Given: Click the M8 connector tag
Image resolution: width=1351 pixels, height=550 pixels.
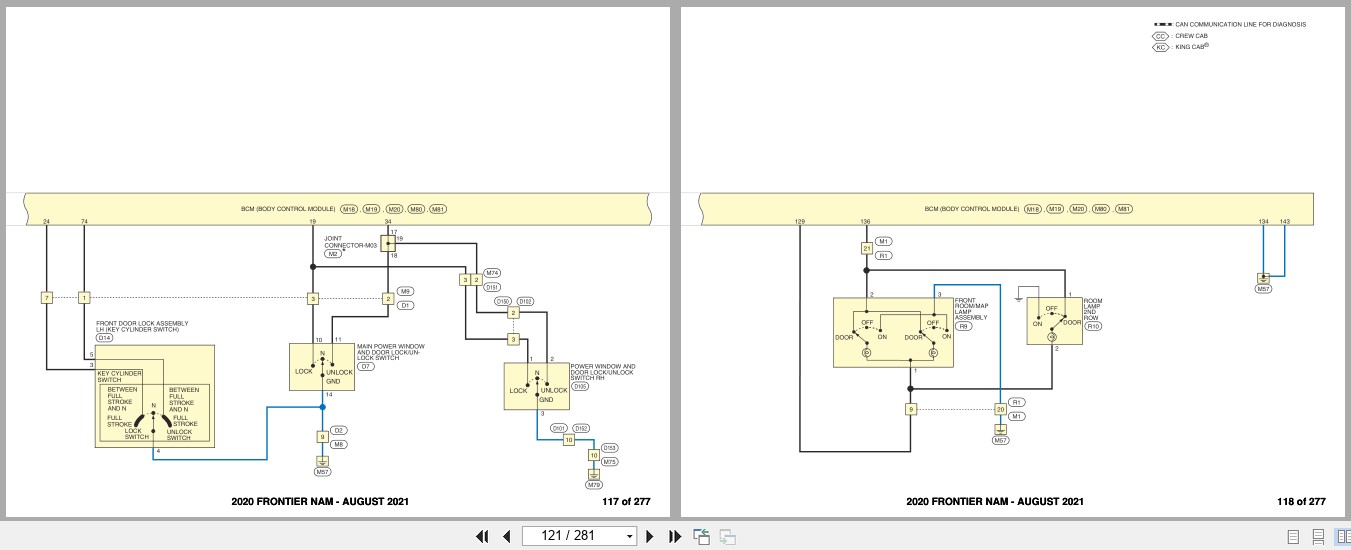Looking at the screenshot, I should point(339,444).
